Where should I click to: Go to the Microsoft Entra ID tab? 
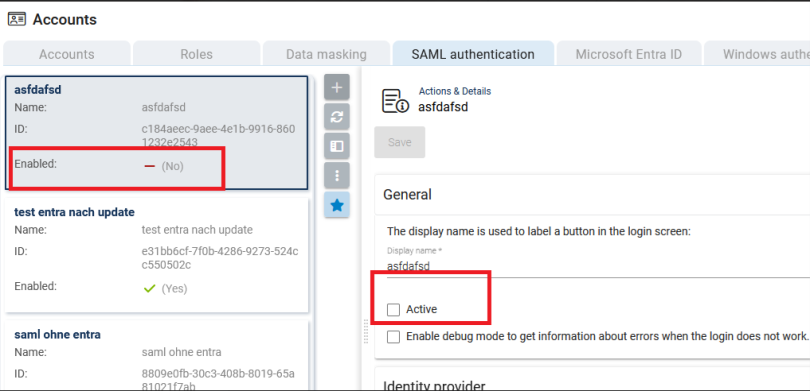(x=629, y=54)
